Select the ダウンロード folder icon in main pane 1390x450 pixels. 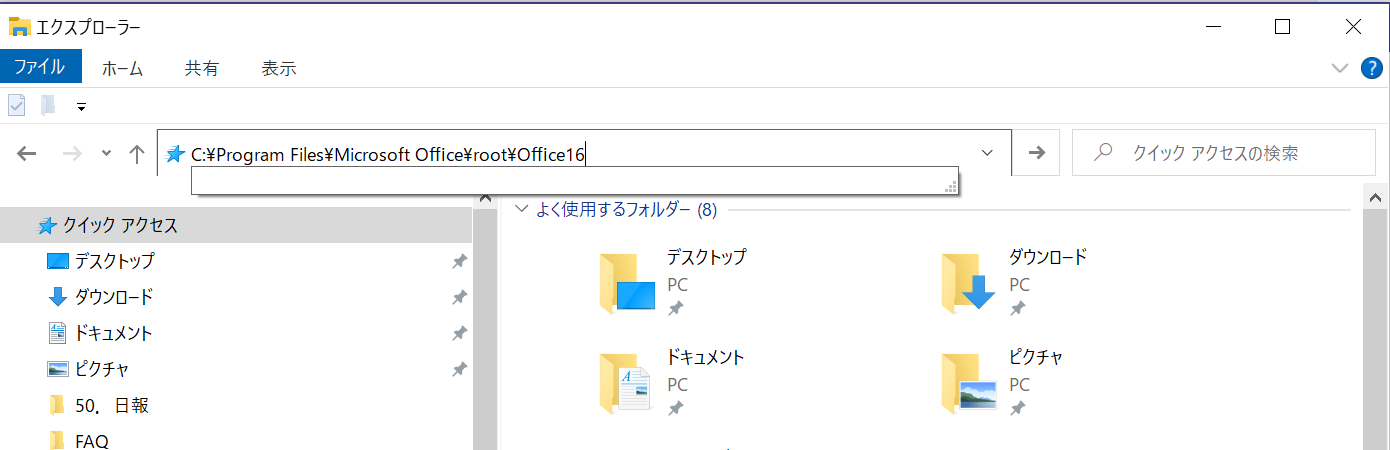click(x=969, y=283)
